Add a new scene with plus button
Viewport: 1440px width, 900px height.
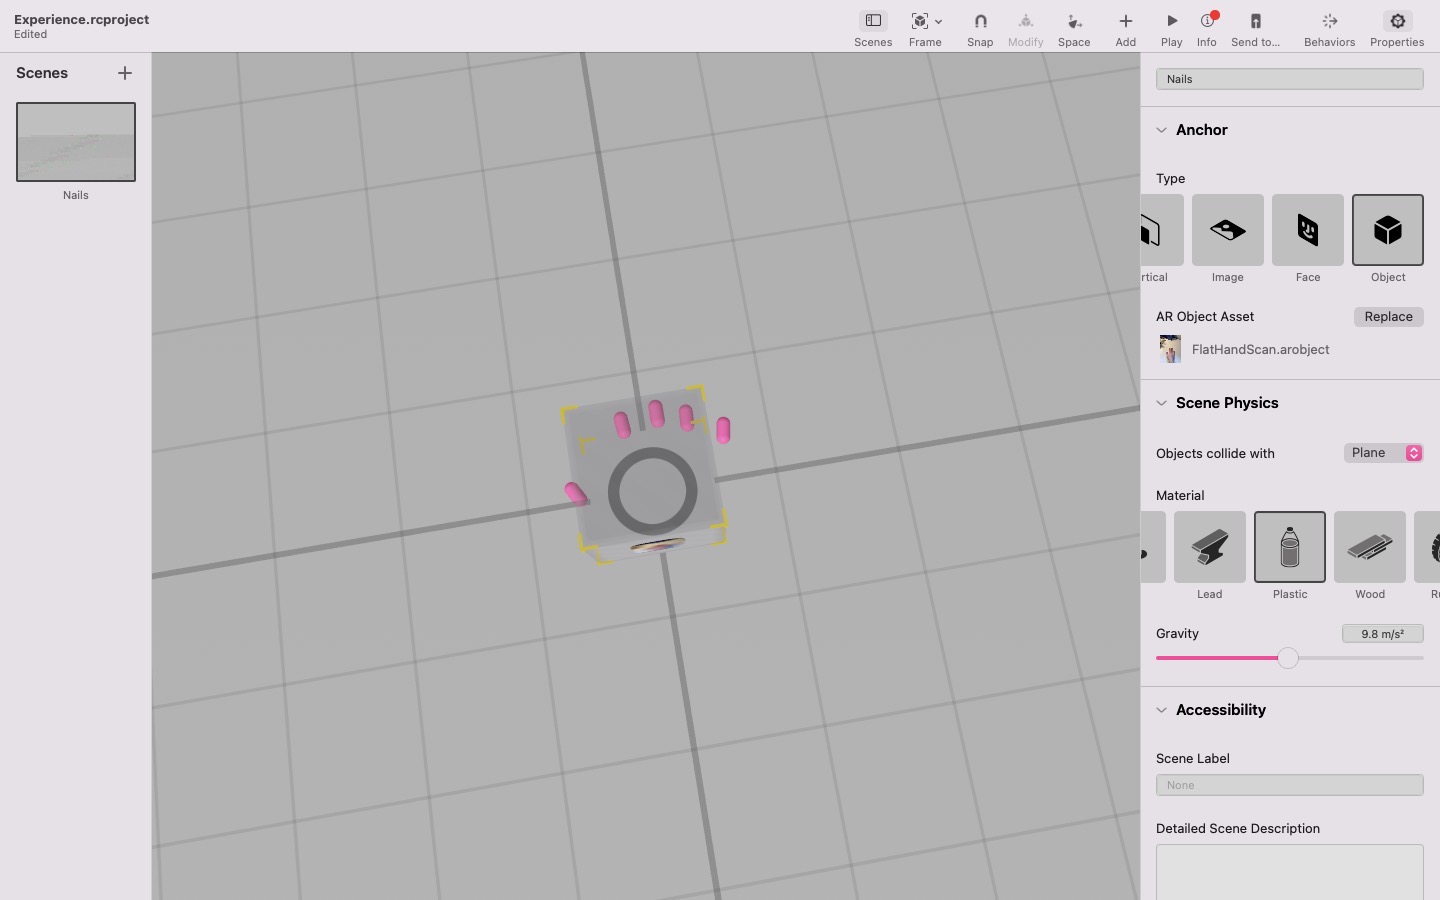click(125, 73)
